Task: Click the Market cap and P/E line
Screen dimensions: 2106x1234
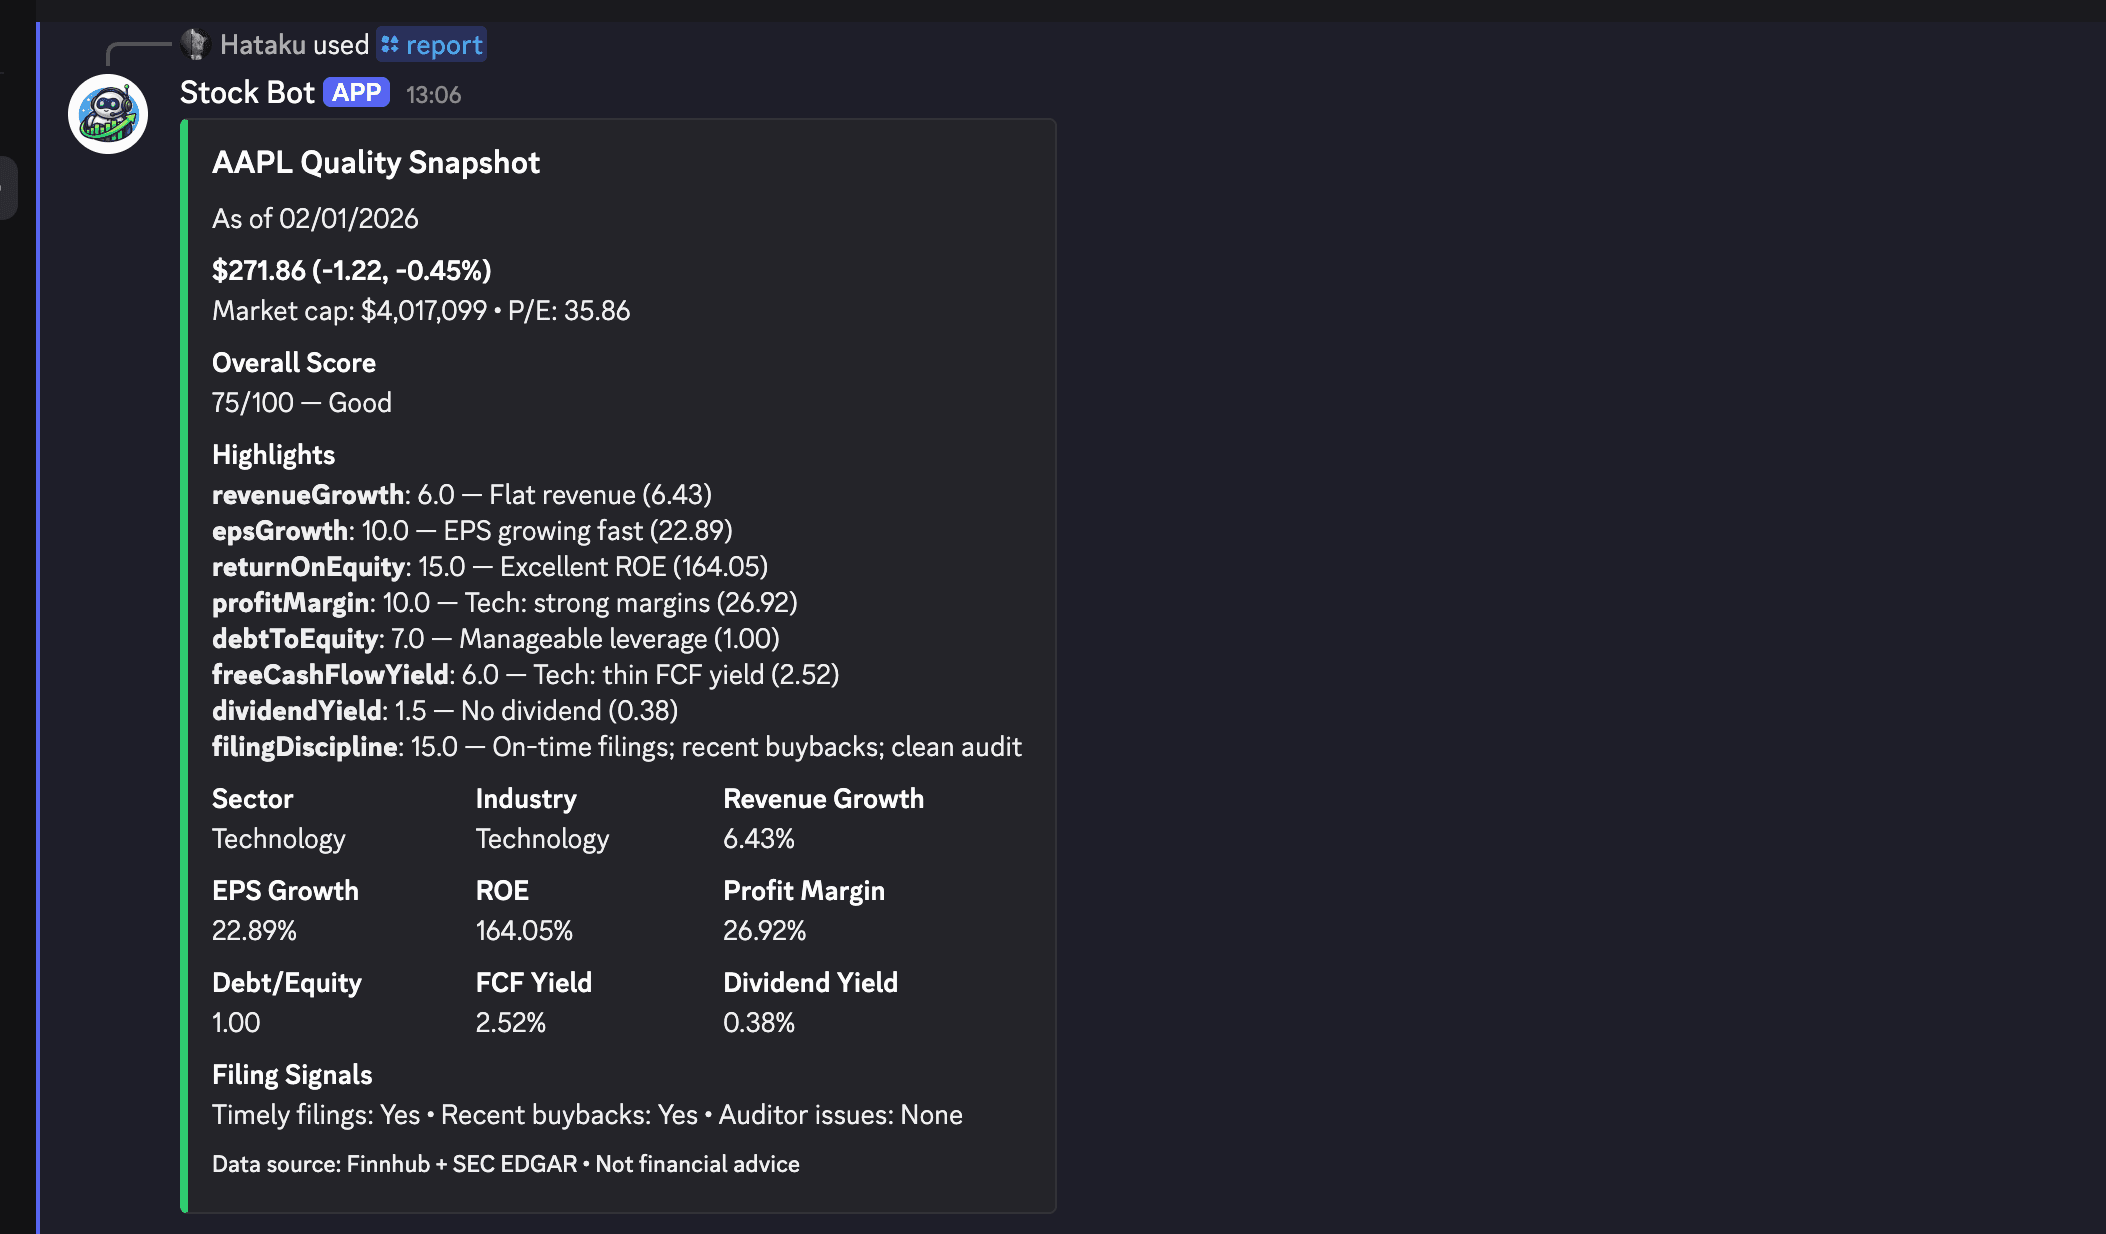Action: pos(420,310)
